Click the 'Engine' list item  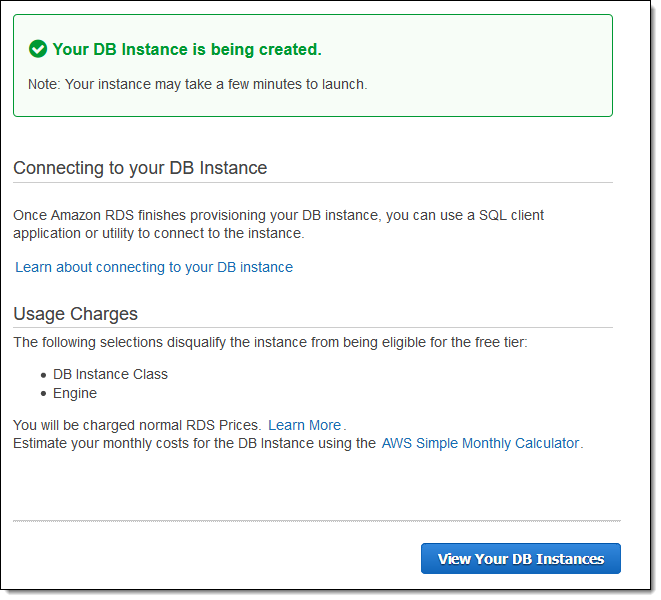click(x=75, y=393)
